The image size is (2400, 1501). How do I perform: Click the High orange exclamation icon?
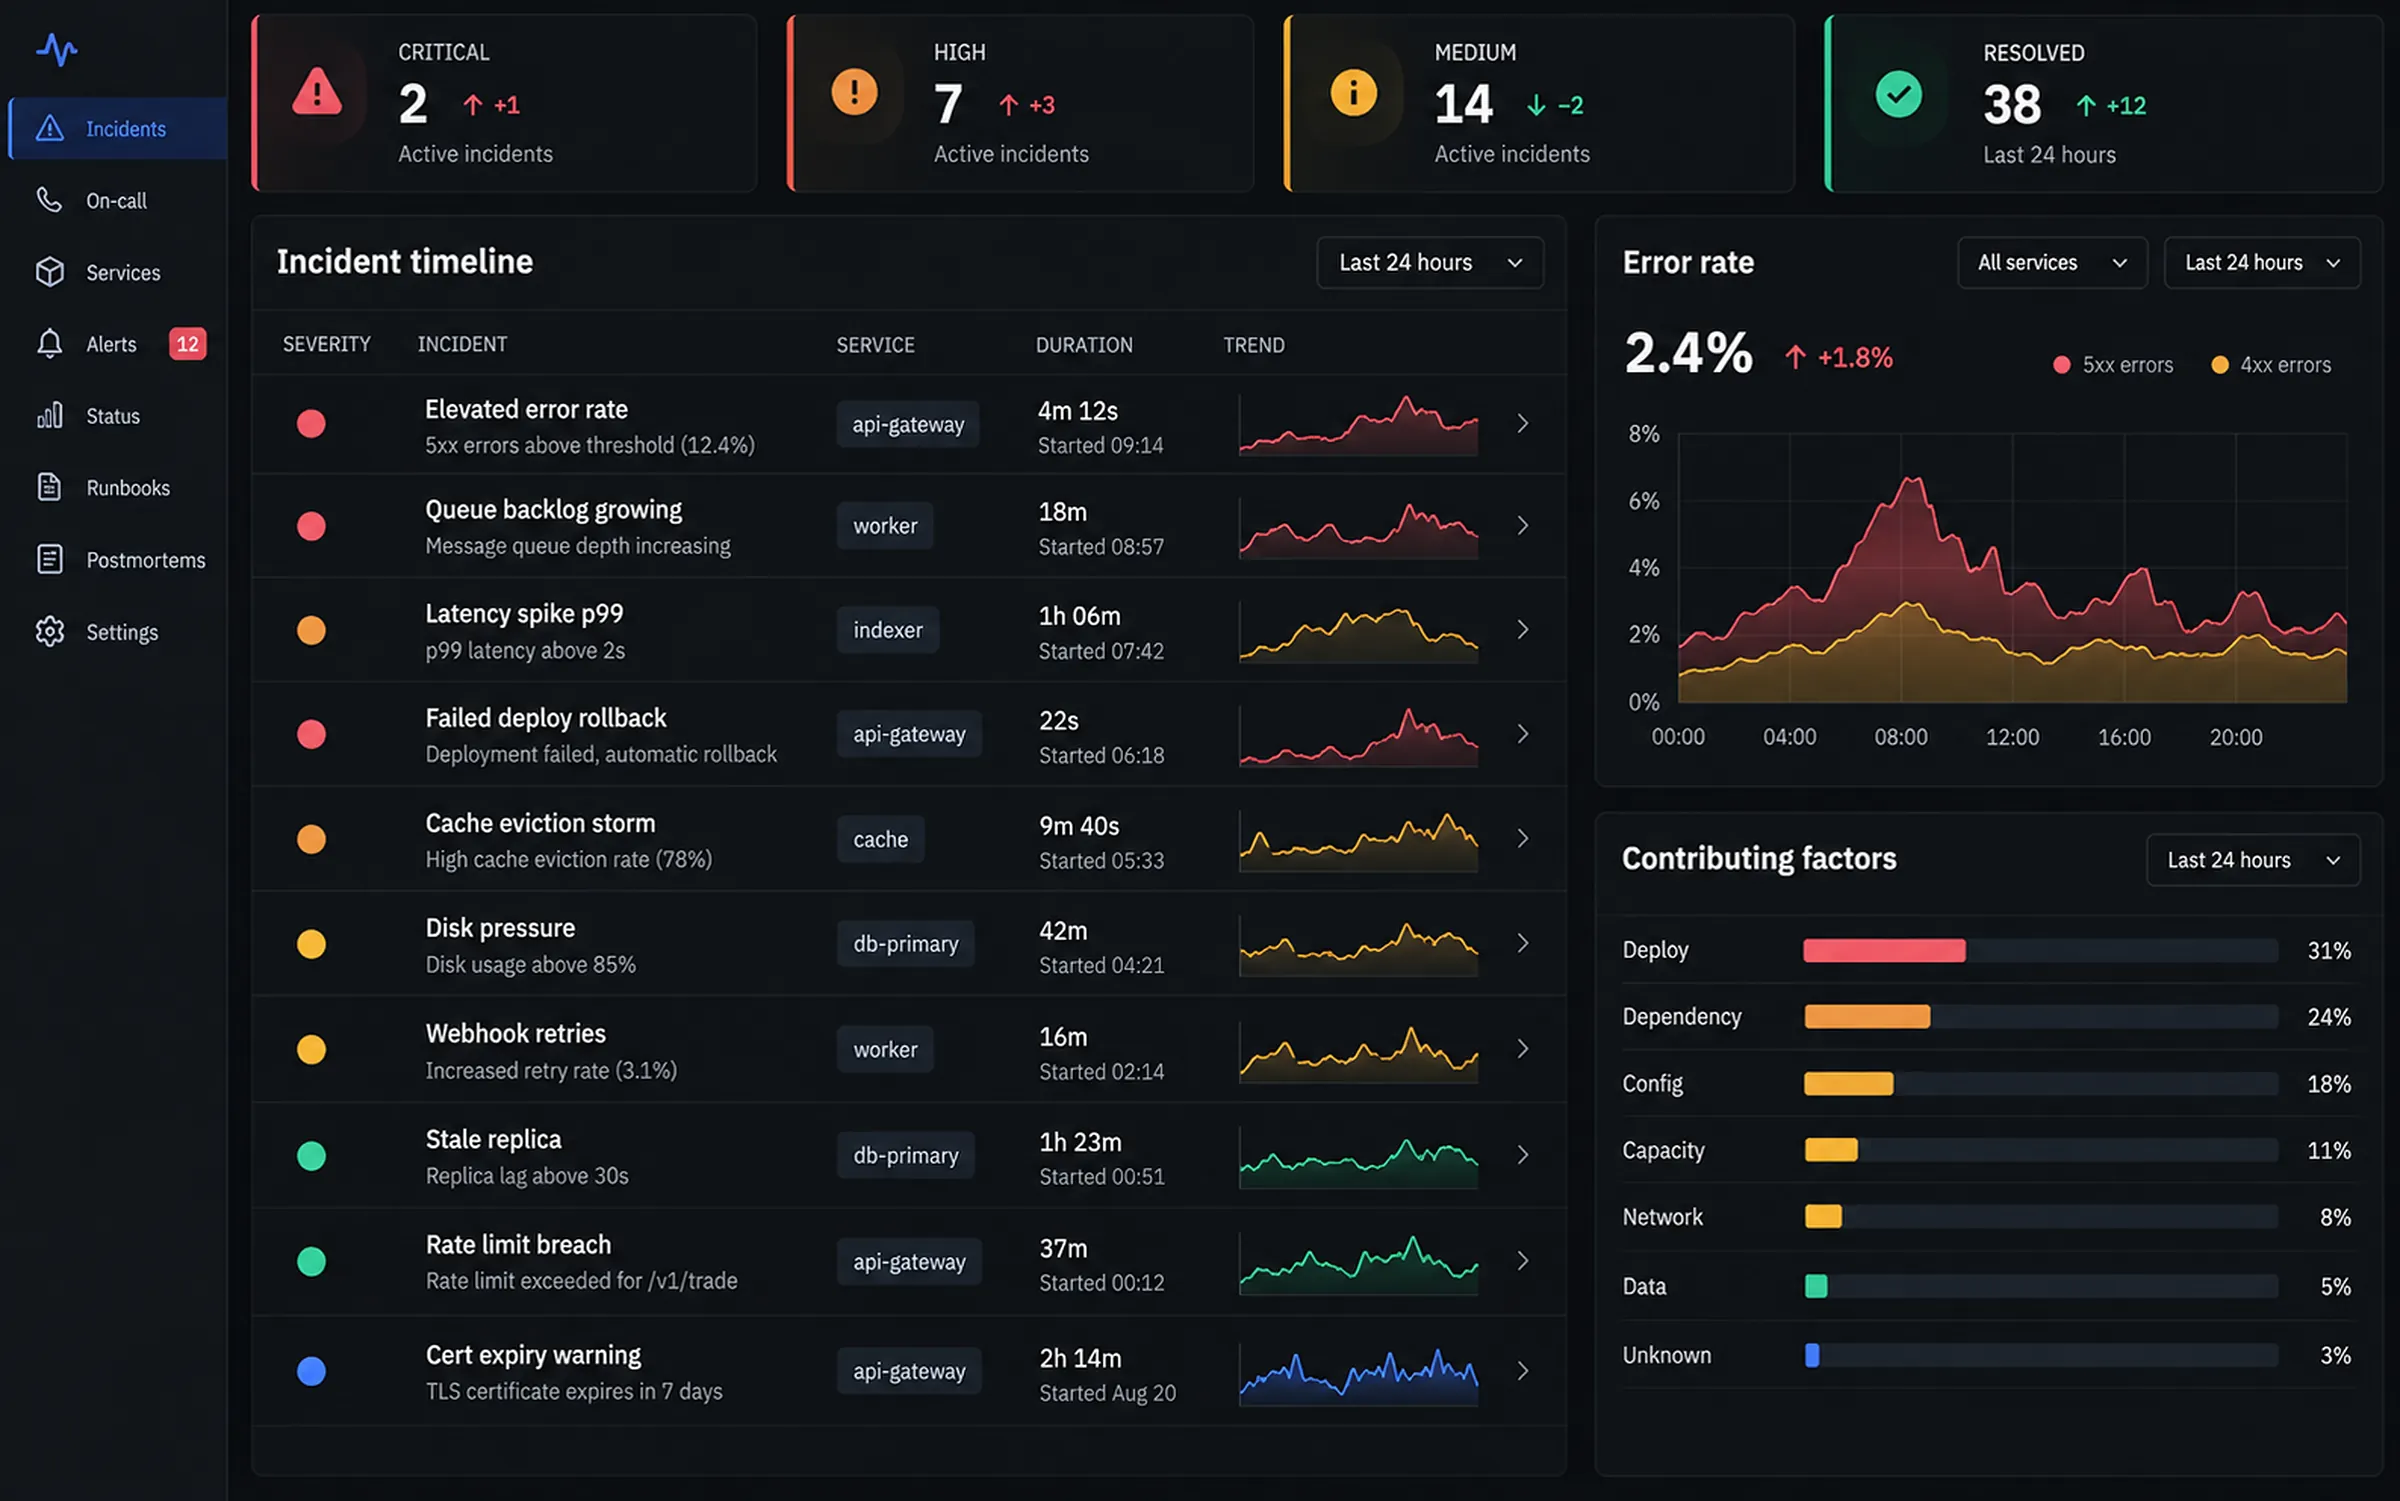coord(854,92)
